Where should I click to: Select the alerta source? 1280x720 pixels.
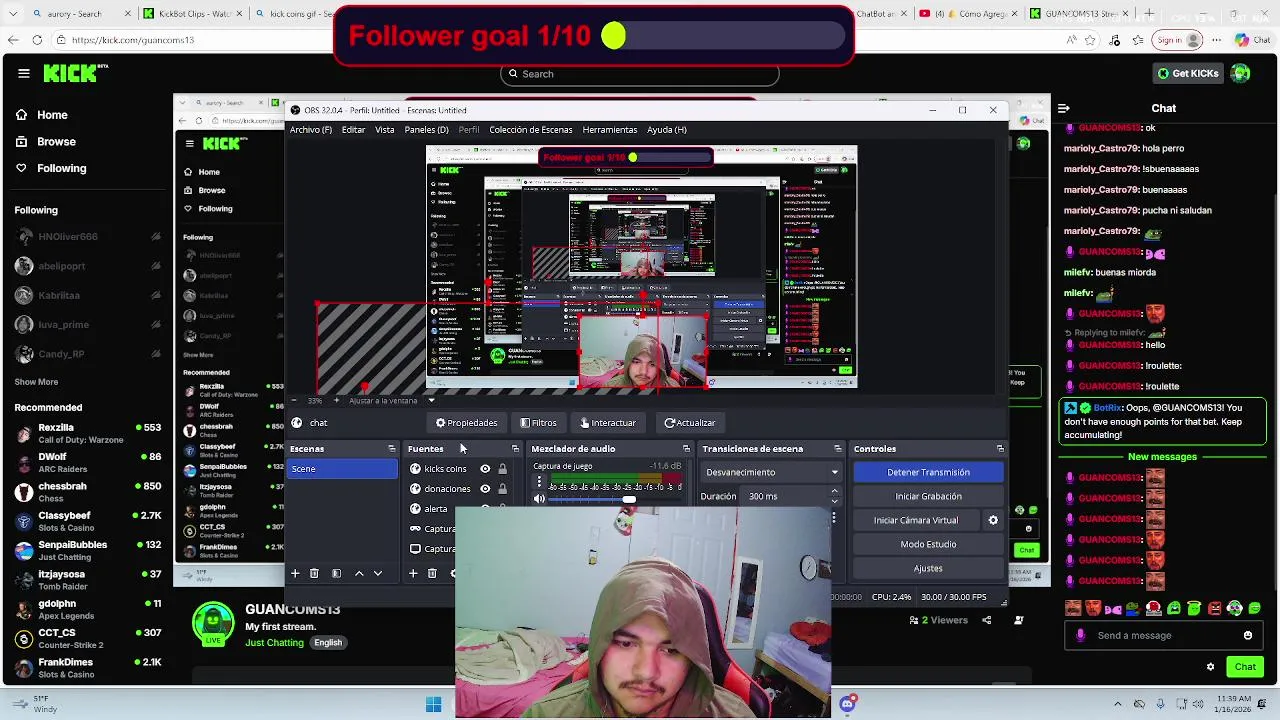coord(435,509)
